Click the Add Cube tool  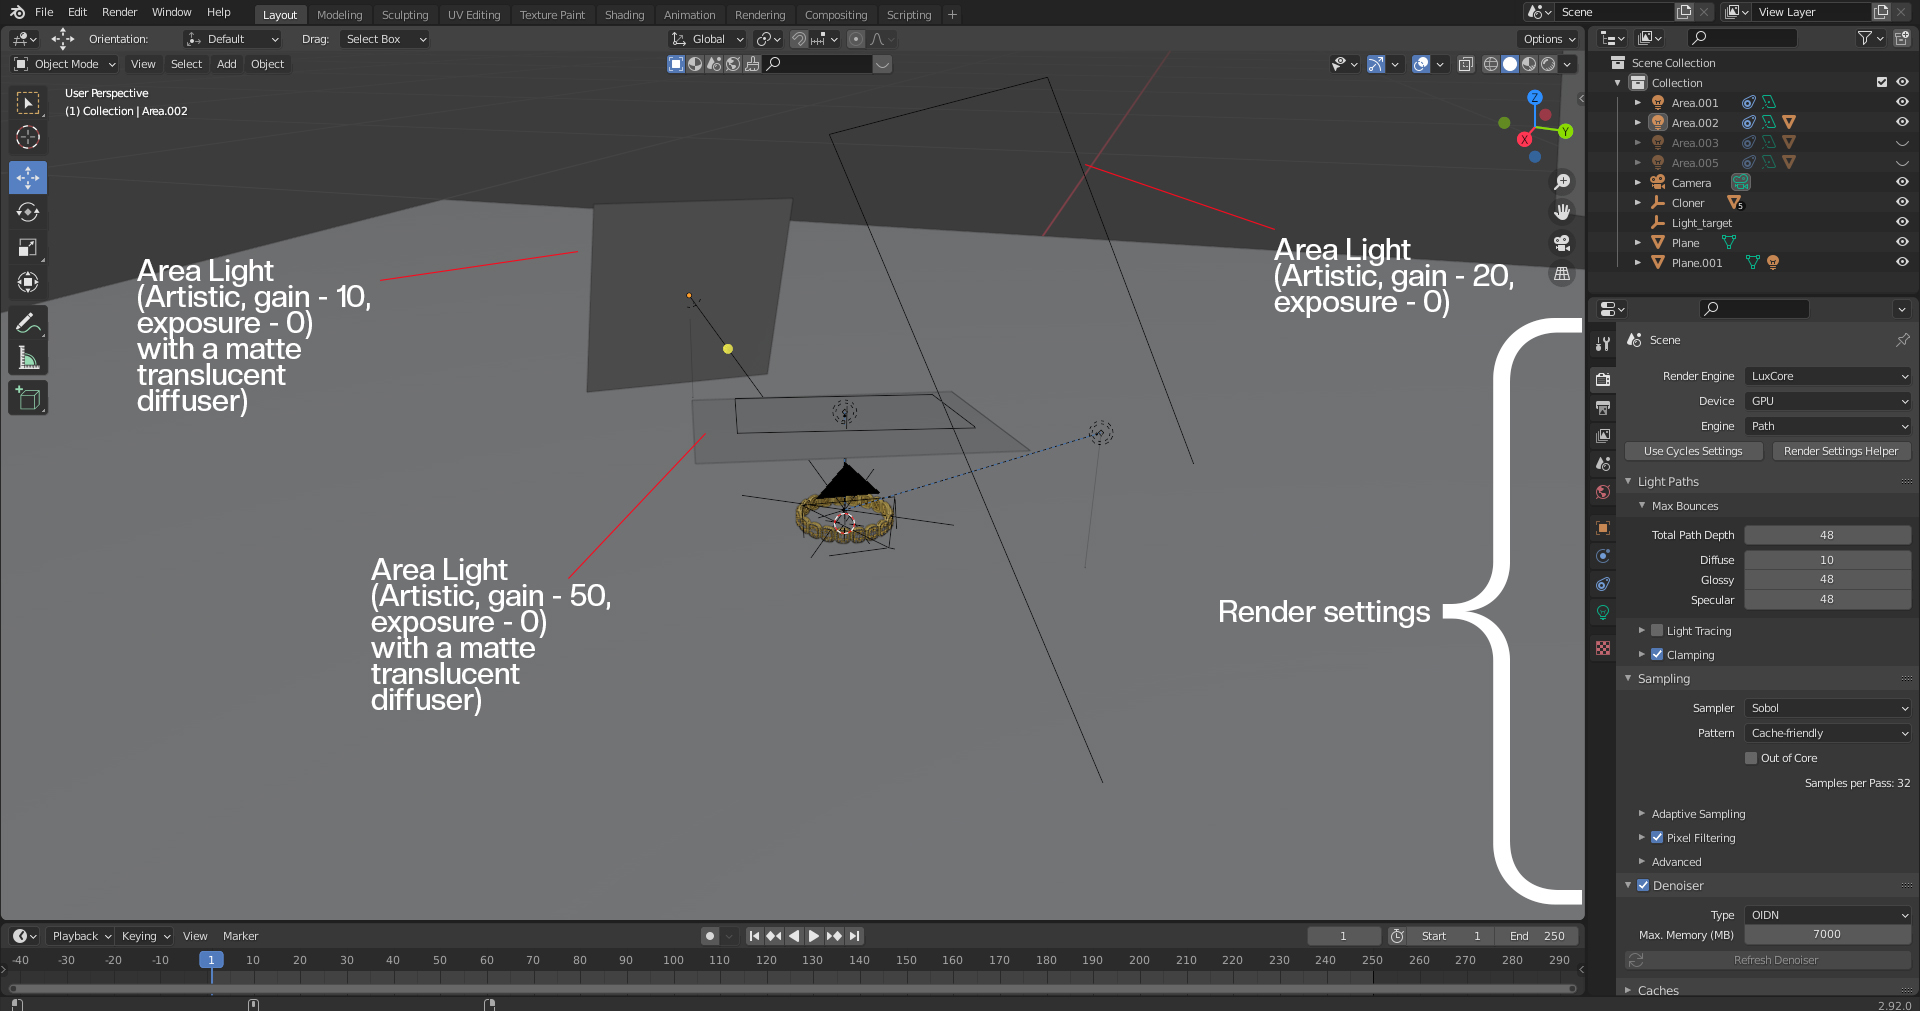[28, 399]
